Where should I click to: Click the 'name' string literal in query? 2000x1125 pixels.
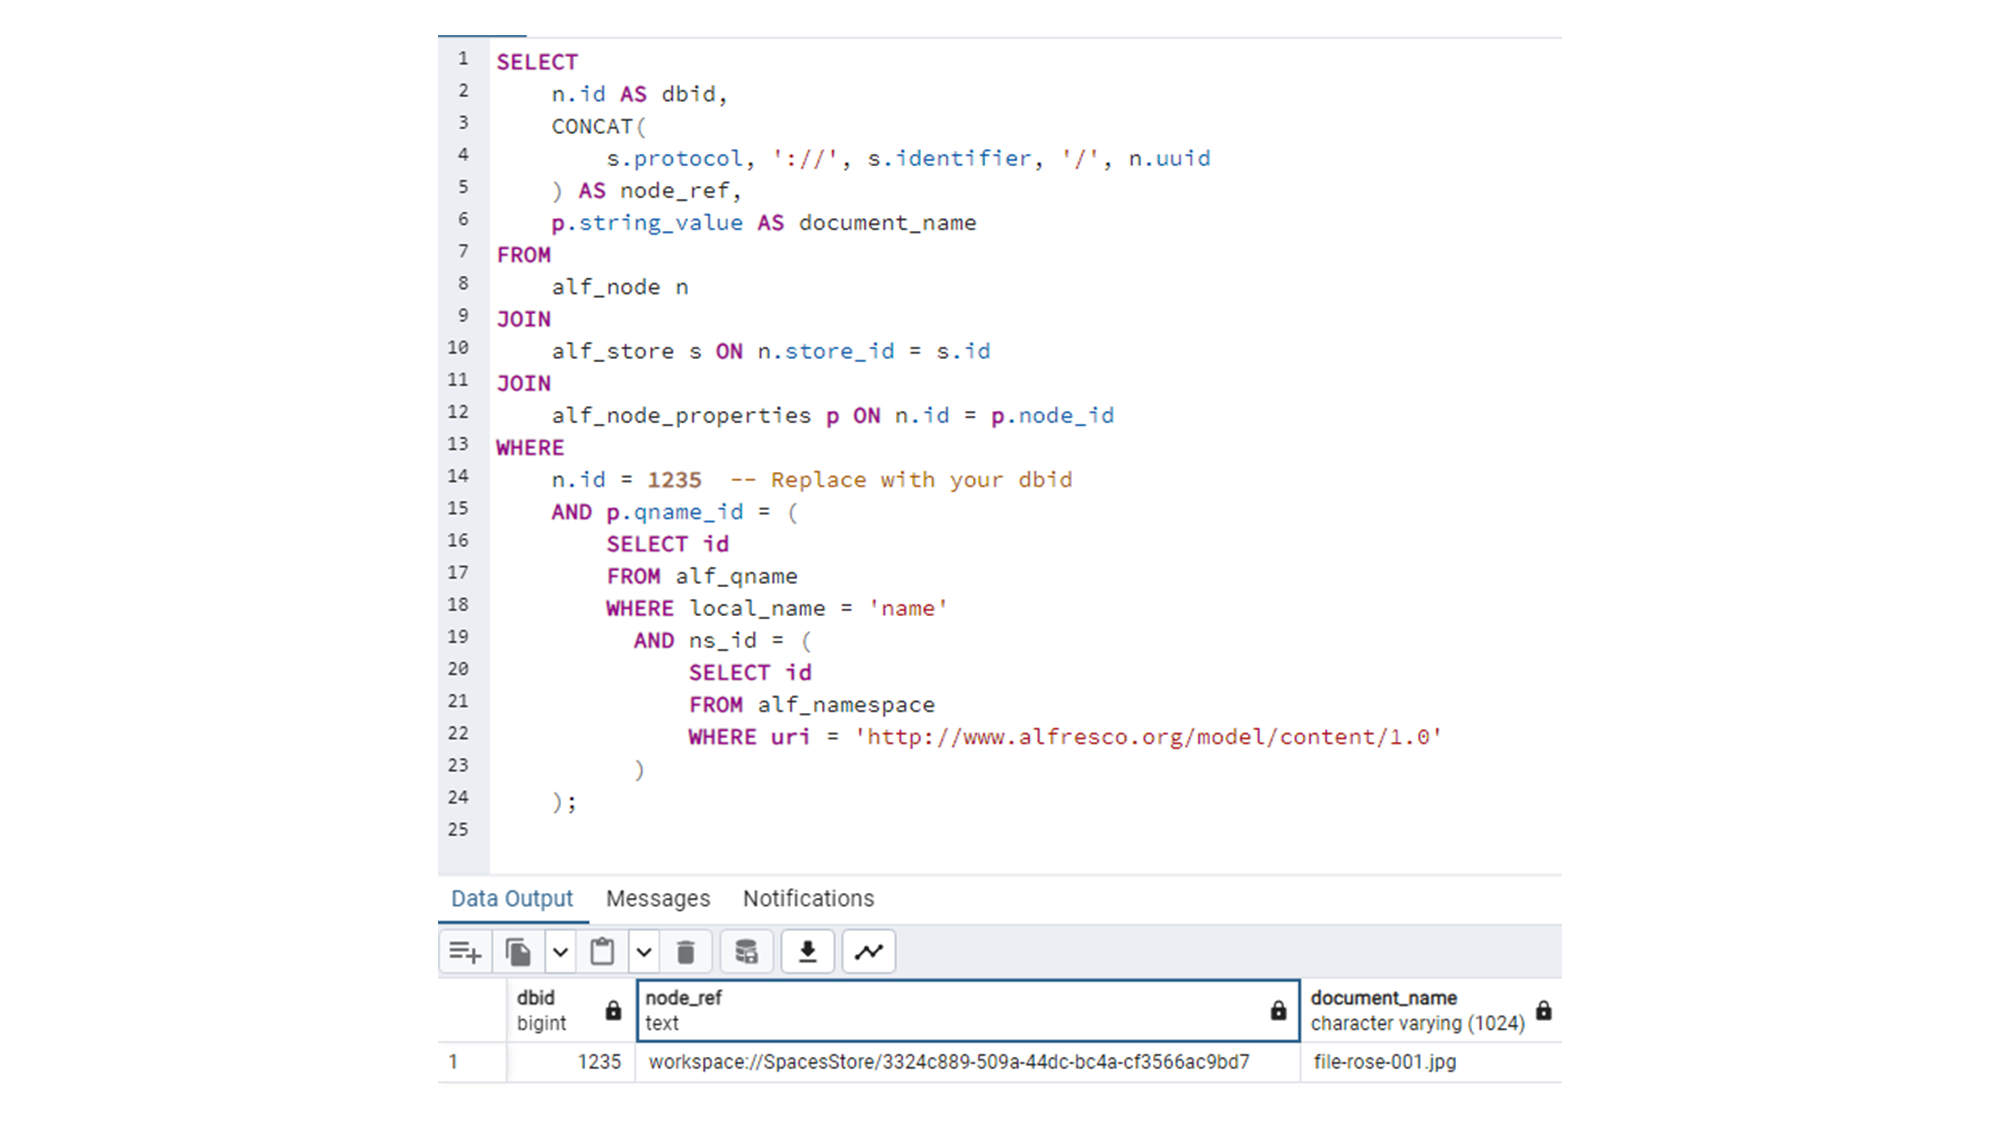908,608
